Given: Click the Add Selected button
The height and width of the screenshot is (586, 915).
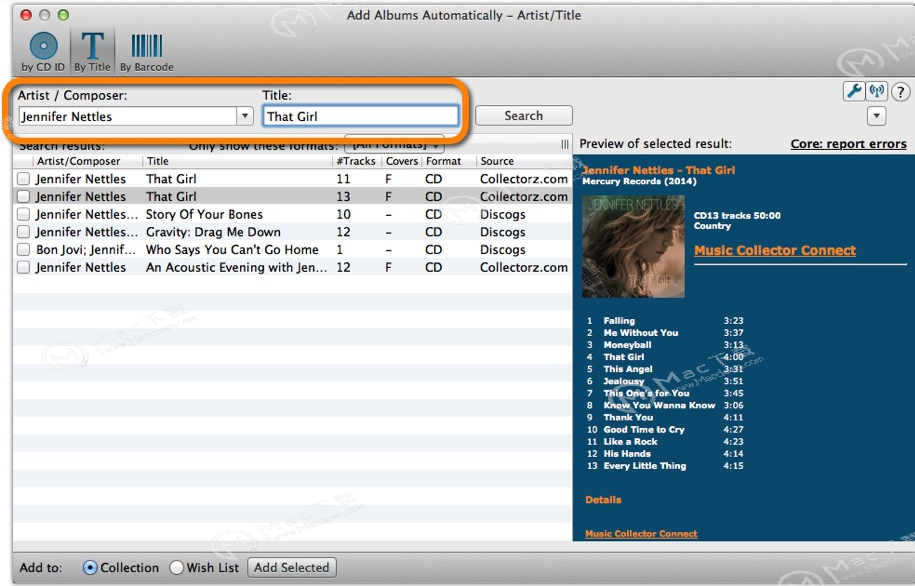Looking at the screenshot, I should [x=292, y=567].
